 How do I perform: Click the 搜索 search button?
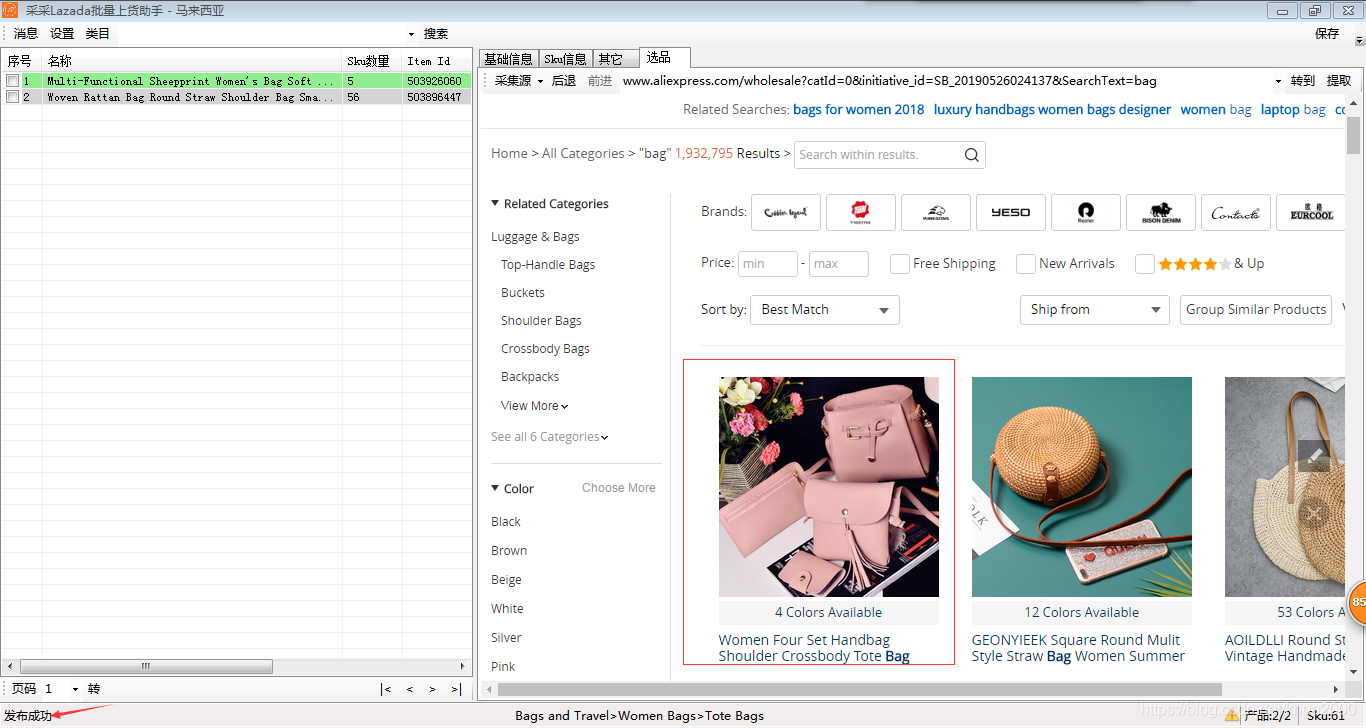(x=436, y=34)
